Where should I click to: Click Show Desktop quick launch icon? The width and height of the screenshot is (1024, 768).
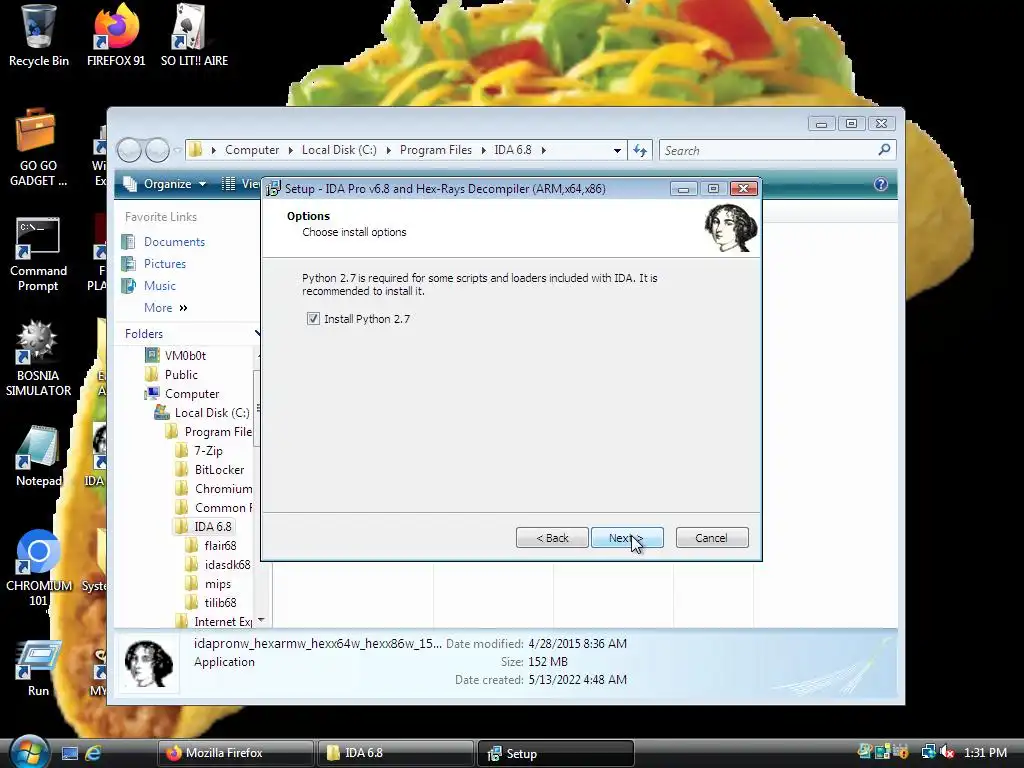click(70, 753)
